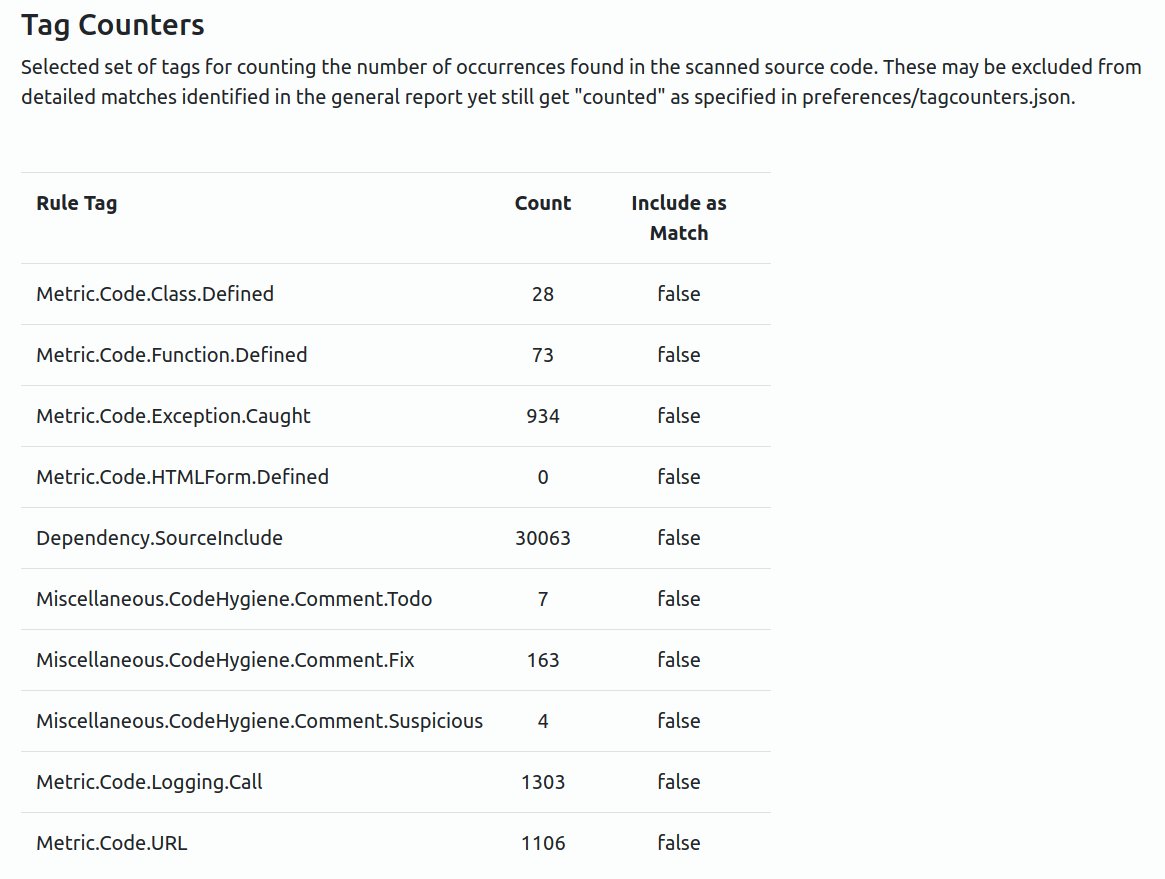Select the Metric.Code.Class.Defined row tag
Image resolution: width=1165 pixels, height=879 pixels.
155,294
